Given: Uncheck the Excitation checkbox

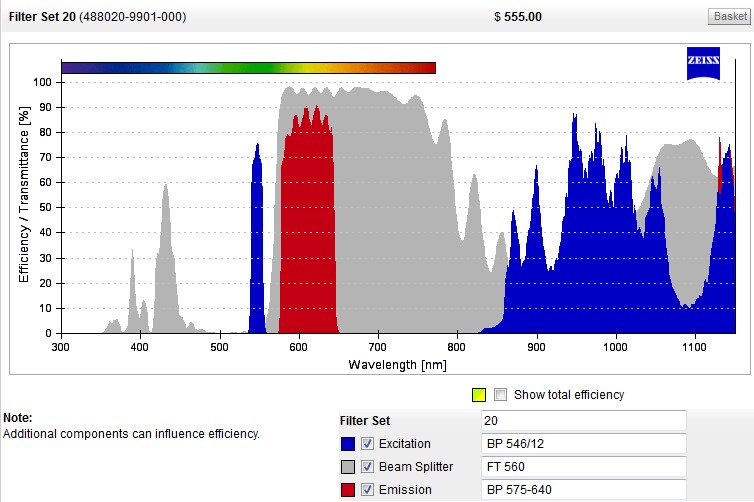Looking at the screenshot, I should 367,443.
